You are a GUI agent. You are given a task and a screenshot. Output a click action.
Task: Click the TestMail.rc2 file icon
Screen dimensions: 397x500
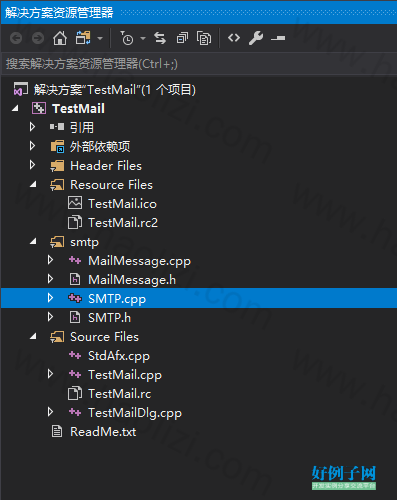(75, 222)
